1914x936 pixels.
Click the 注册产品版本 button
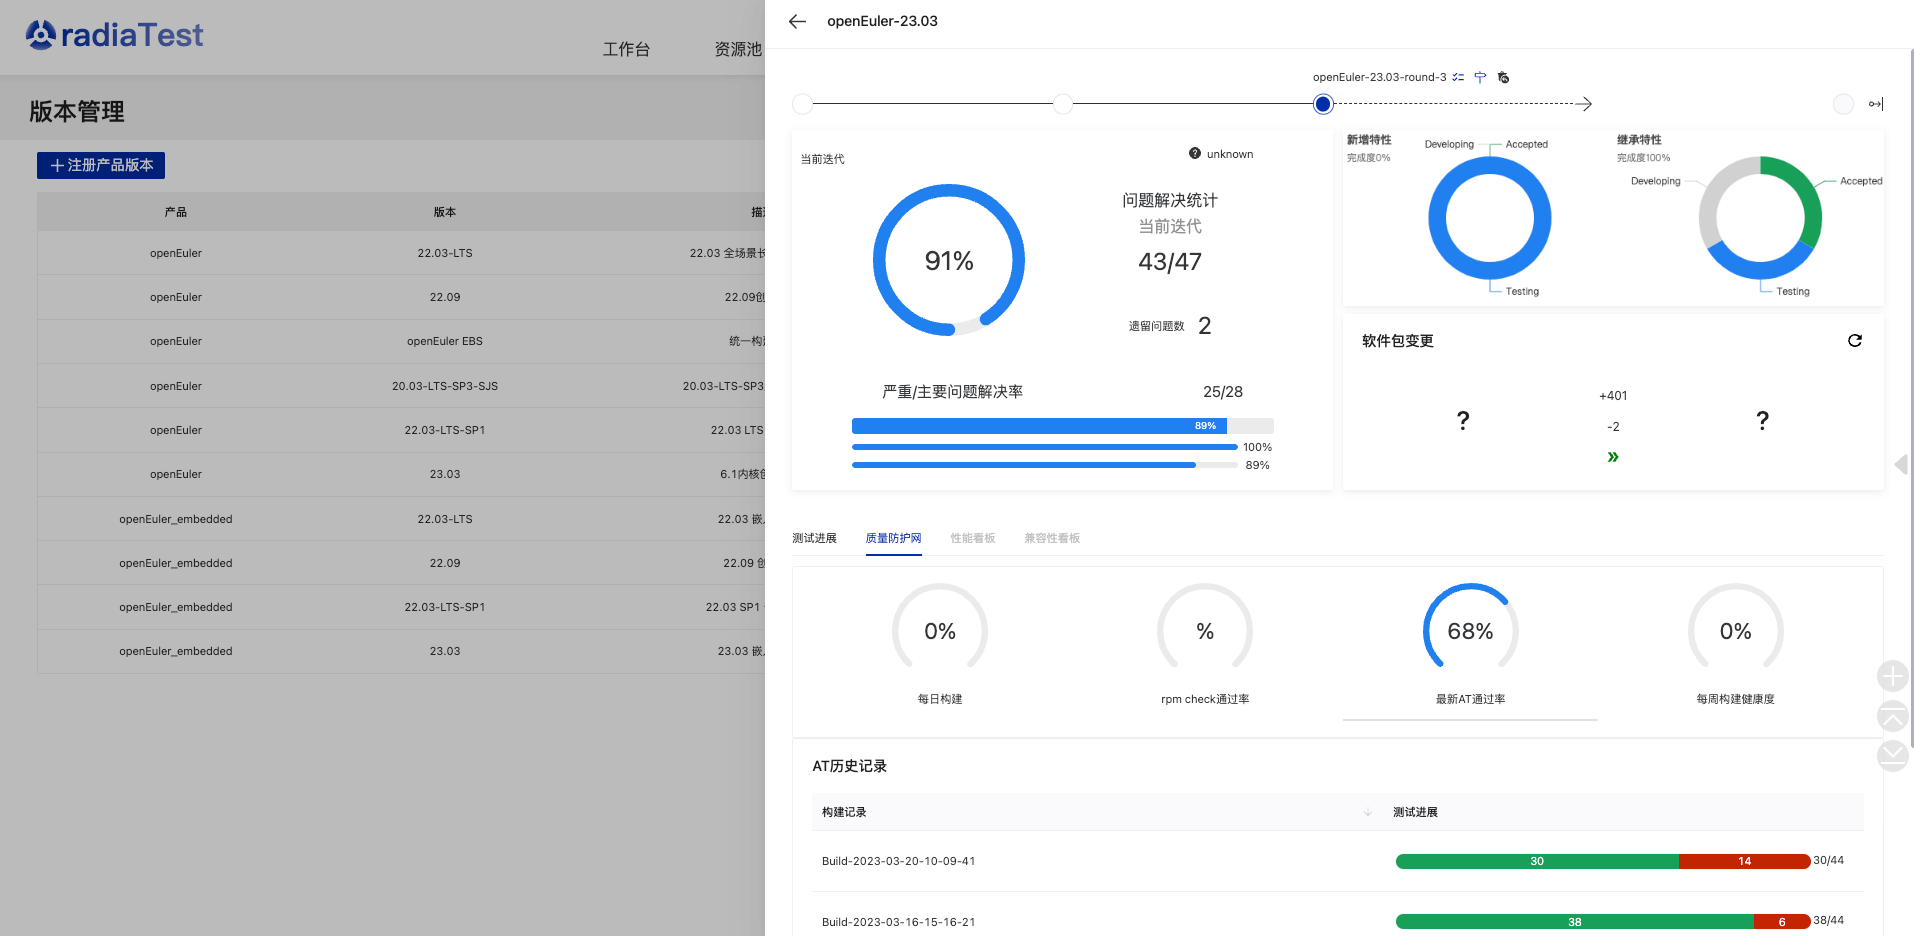click(x=101, y=165)
